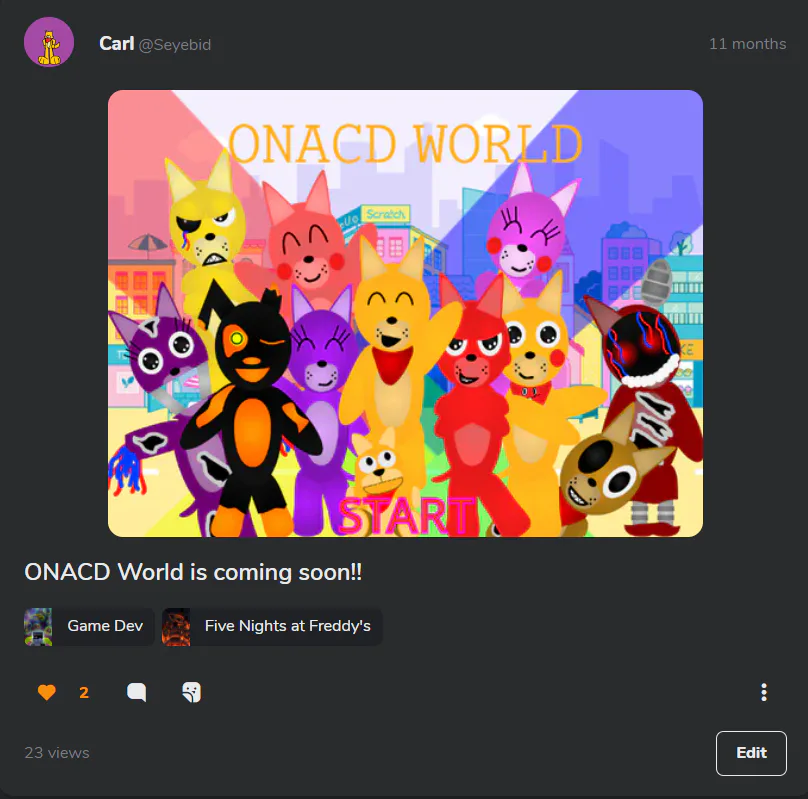808x799 pixels.
Task: Click the ONACD WORLD title in the image
Action: click(405, 143)
